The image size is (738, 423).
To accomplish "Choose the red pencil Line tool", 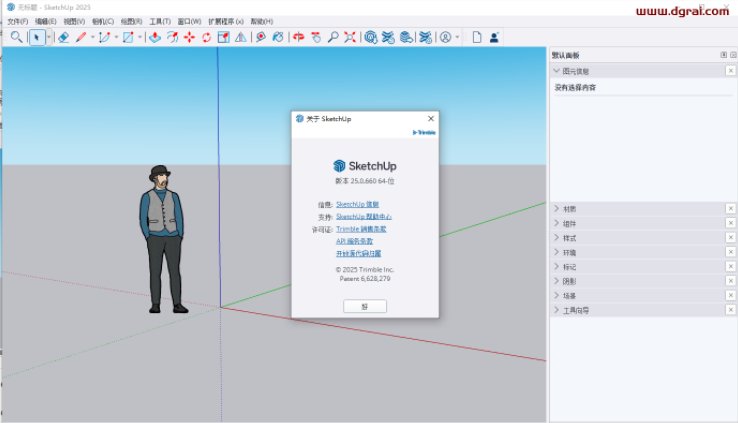I will pyautogui.click(x=81, y=37).
